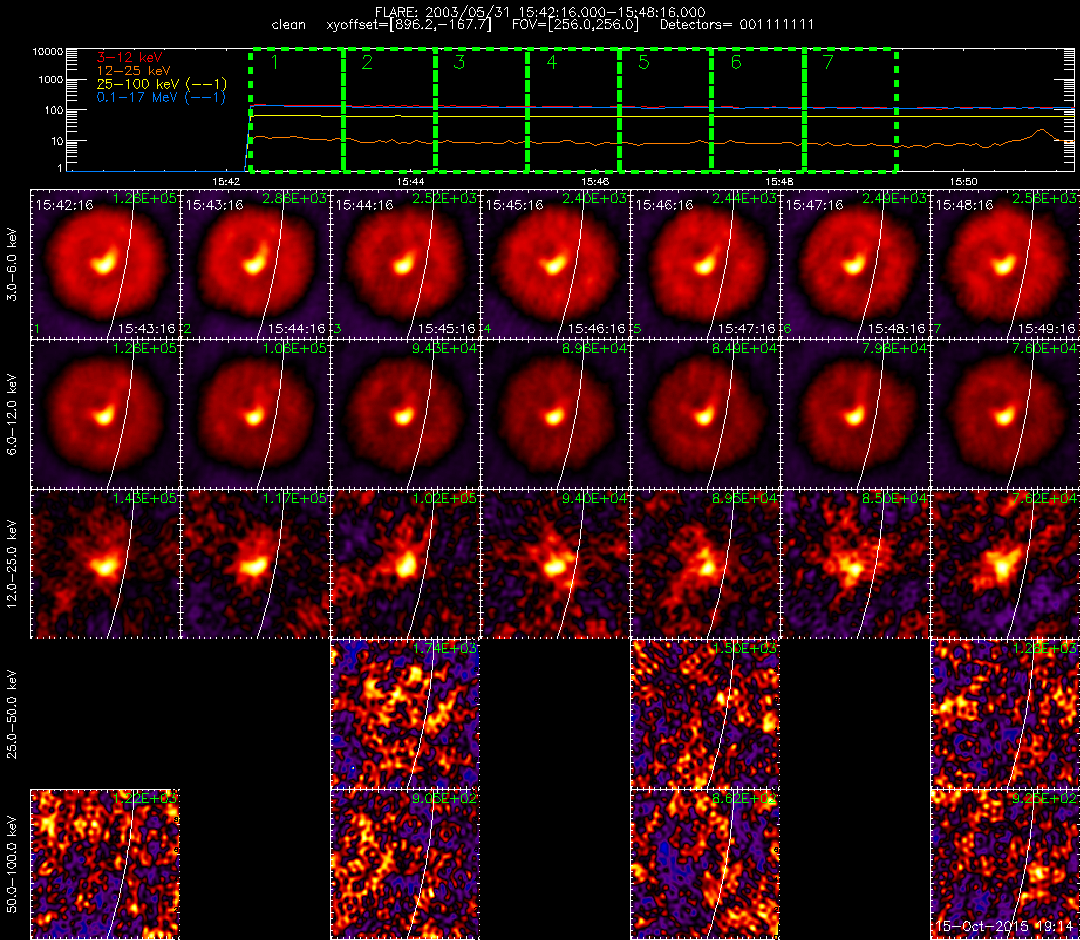Click the '15:42' time axis label
This screenshot has width=1080, height=940.
226,181
